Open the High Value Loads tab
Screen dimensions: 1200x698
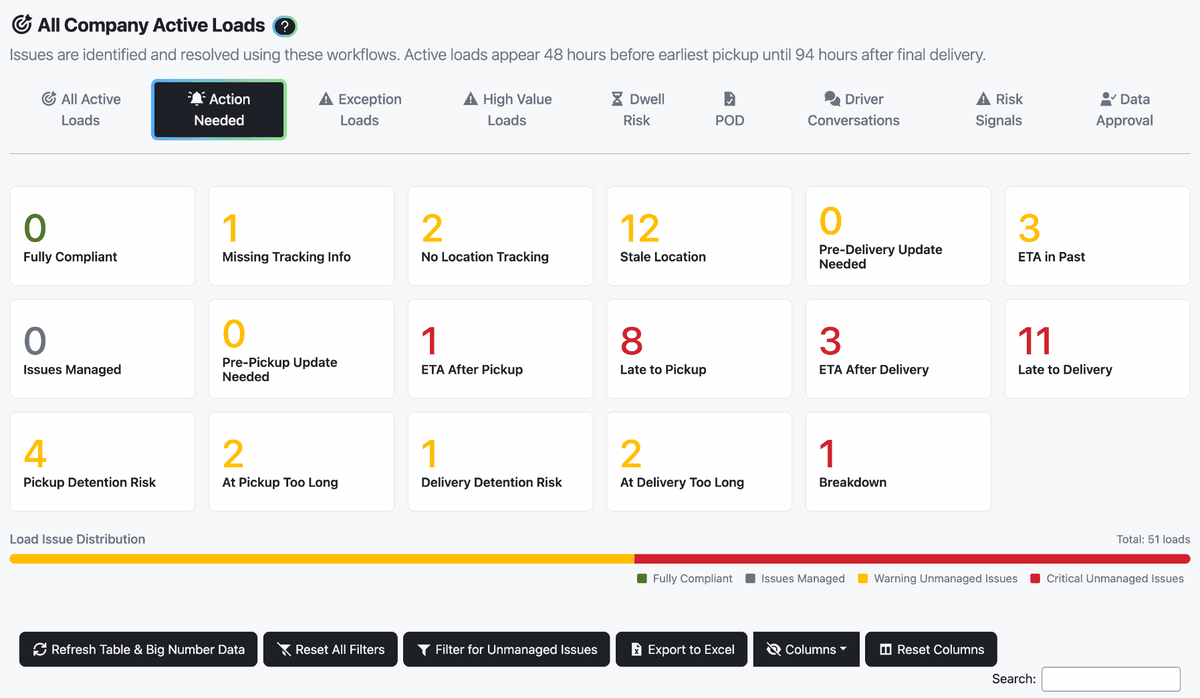click(x=507, y=110)
